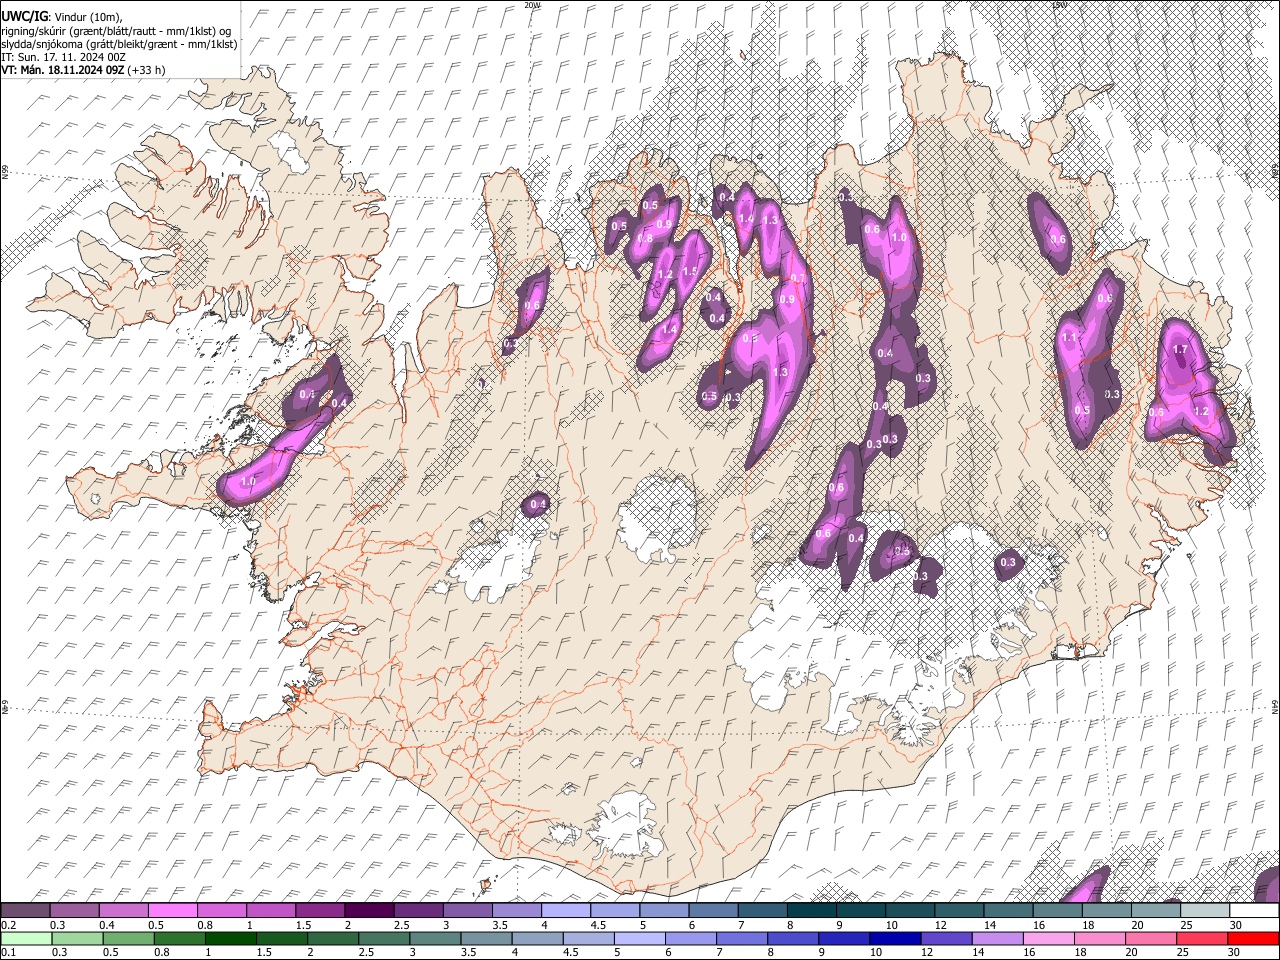Pick the darkest purple swatch labeled 2 in top row
The height and width of the screenshot is (960, 1280).
pyautogui.click(x=368, y=911)
